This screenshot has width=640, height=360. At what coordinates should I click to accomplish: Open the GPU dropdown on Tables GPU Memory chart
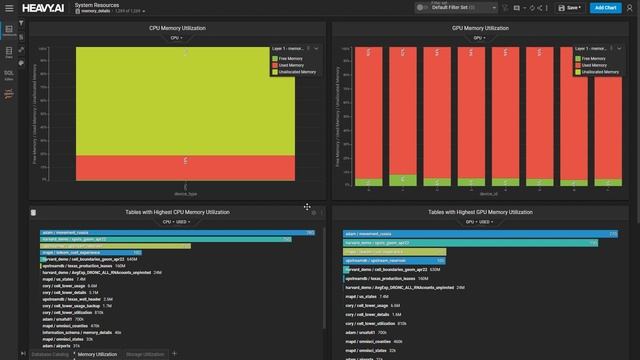click(471, 222)
